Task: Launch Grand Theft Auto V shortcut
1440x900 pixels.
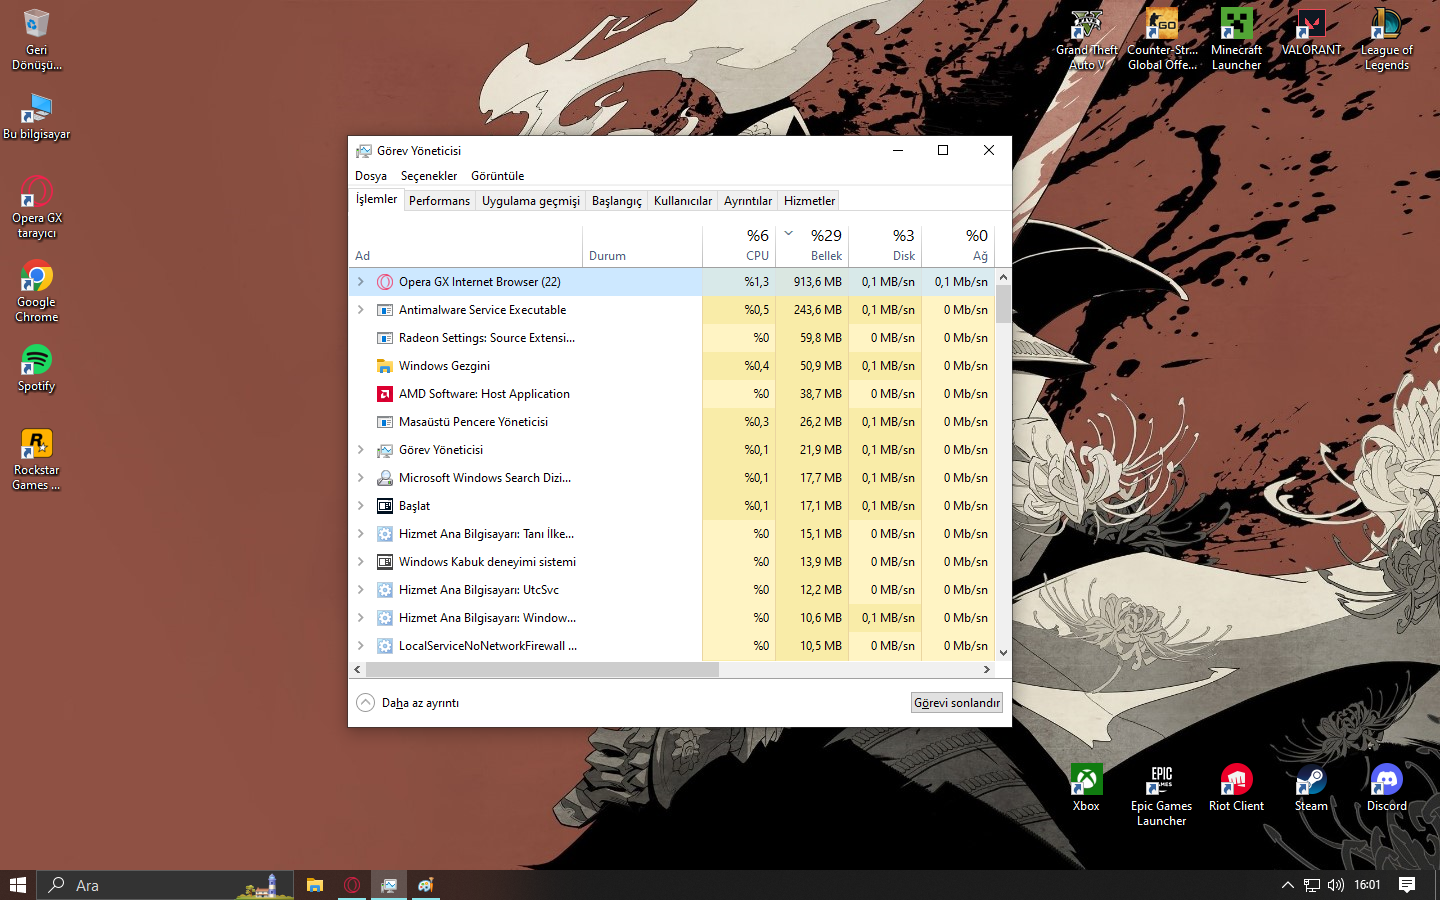Action: (1087, 40)
